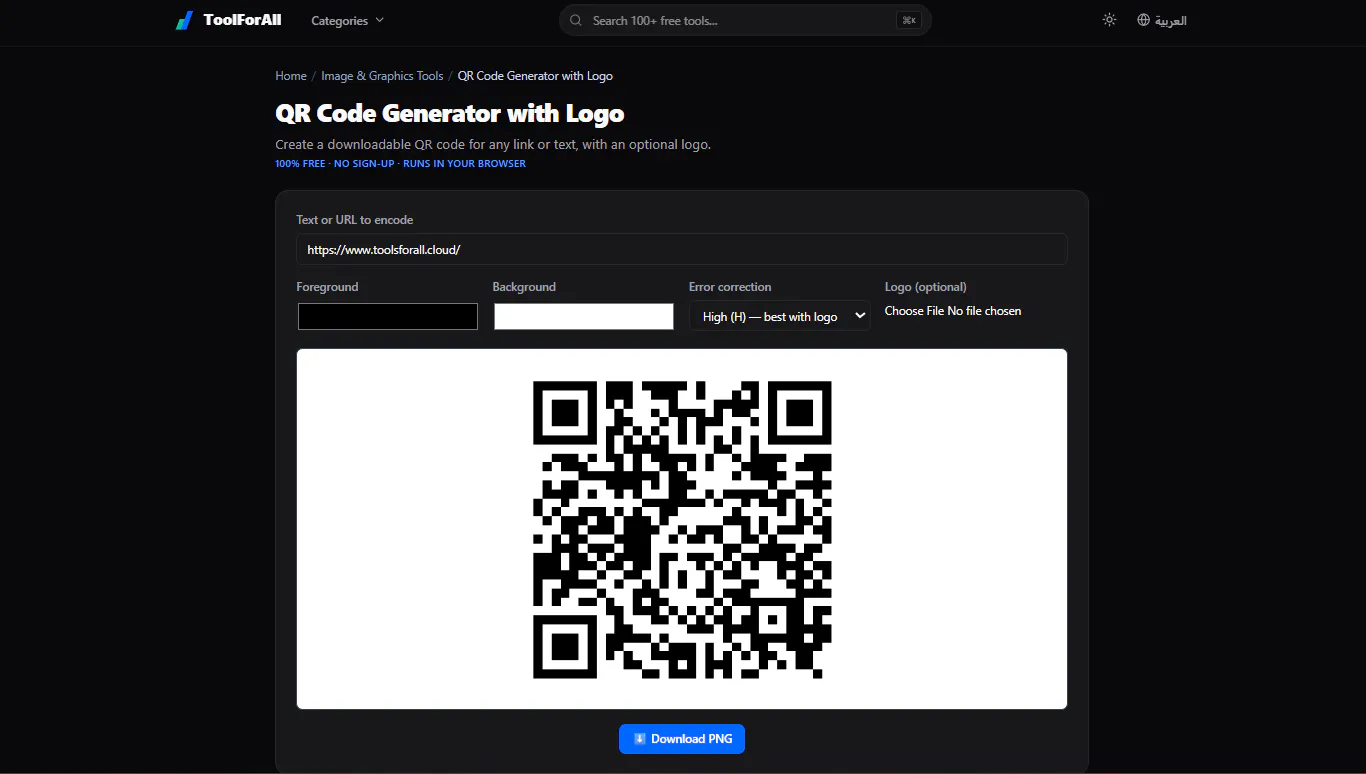Open Image & Graphics Tools breadcrumb
Screen dimensions: 1366x774
382,76
